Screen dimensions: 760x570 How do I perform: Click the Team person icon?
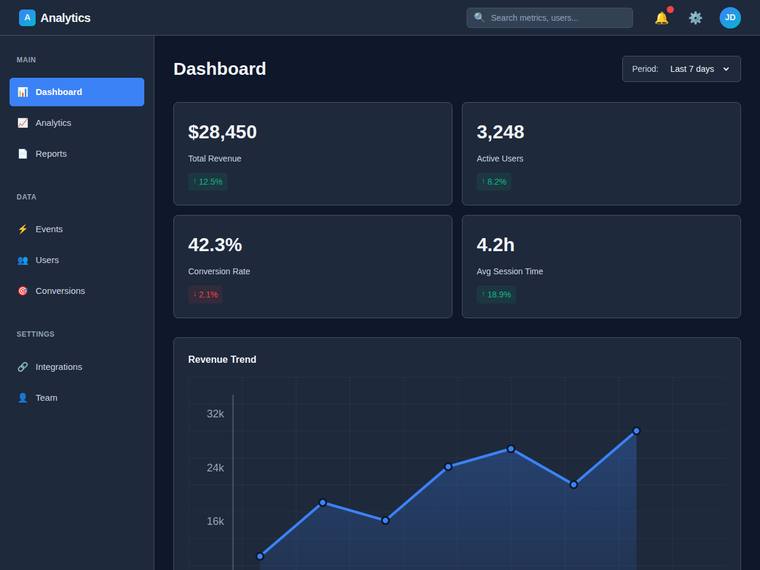[23, 398]
